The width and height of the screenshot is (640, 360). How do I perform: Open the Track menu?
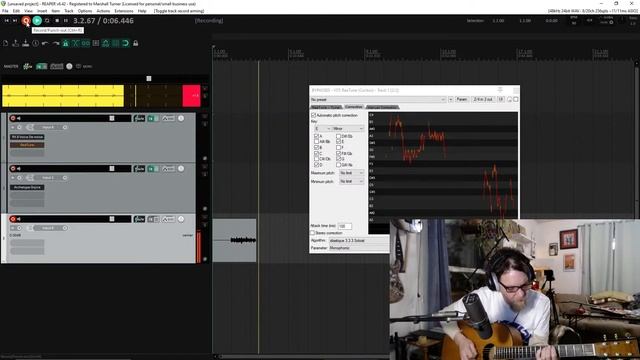[x=69, y=11]
